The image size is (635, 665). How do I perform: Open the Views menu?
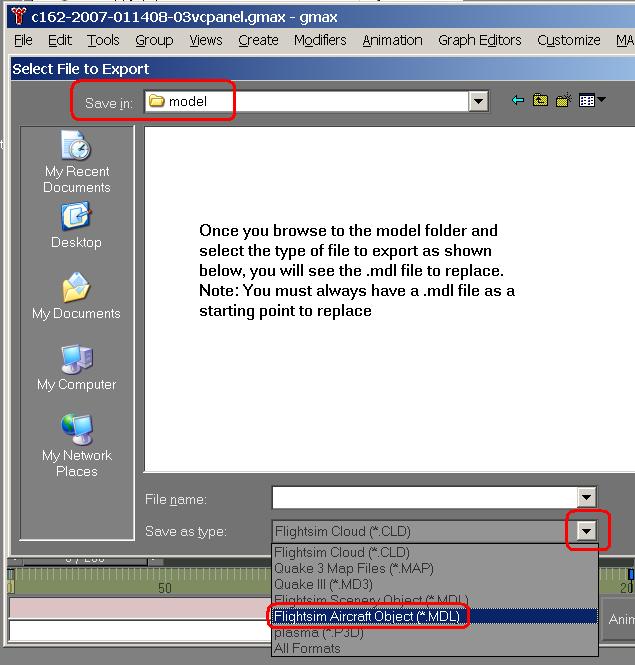[206, 40]
